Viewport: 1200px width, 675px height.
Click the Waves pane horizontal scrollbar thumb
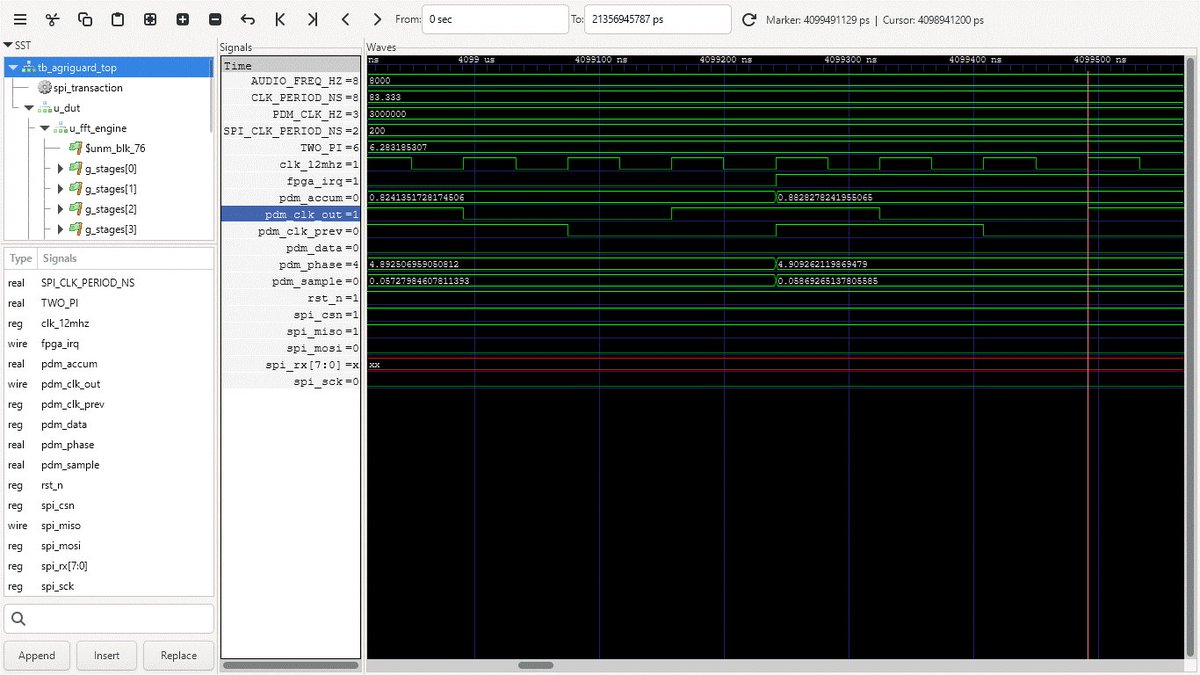pyautogui.click(x=535, y=665)
